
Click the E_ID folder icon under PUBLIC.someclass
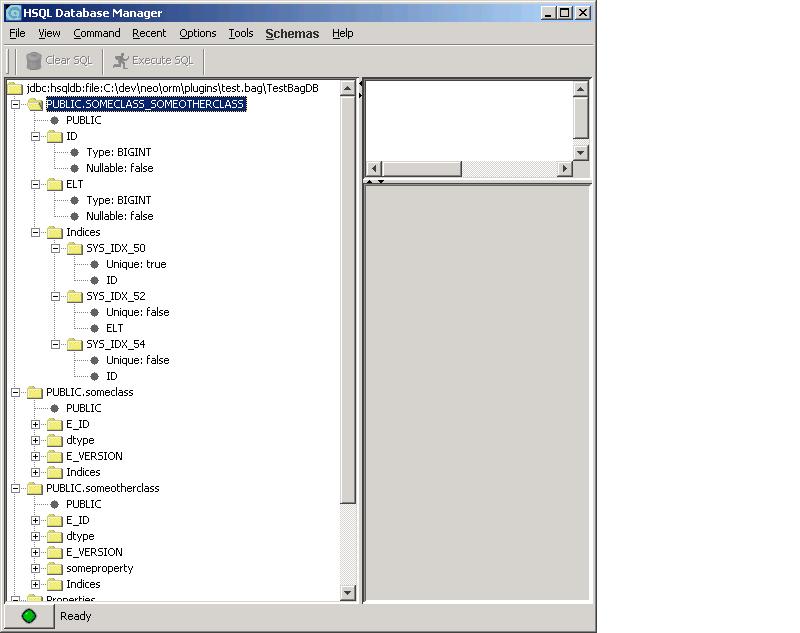55,424
